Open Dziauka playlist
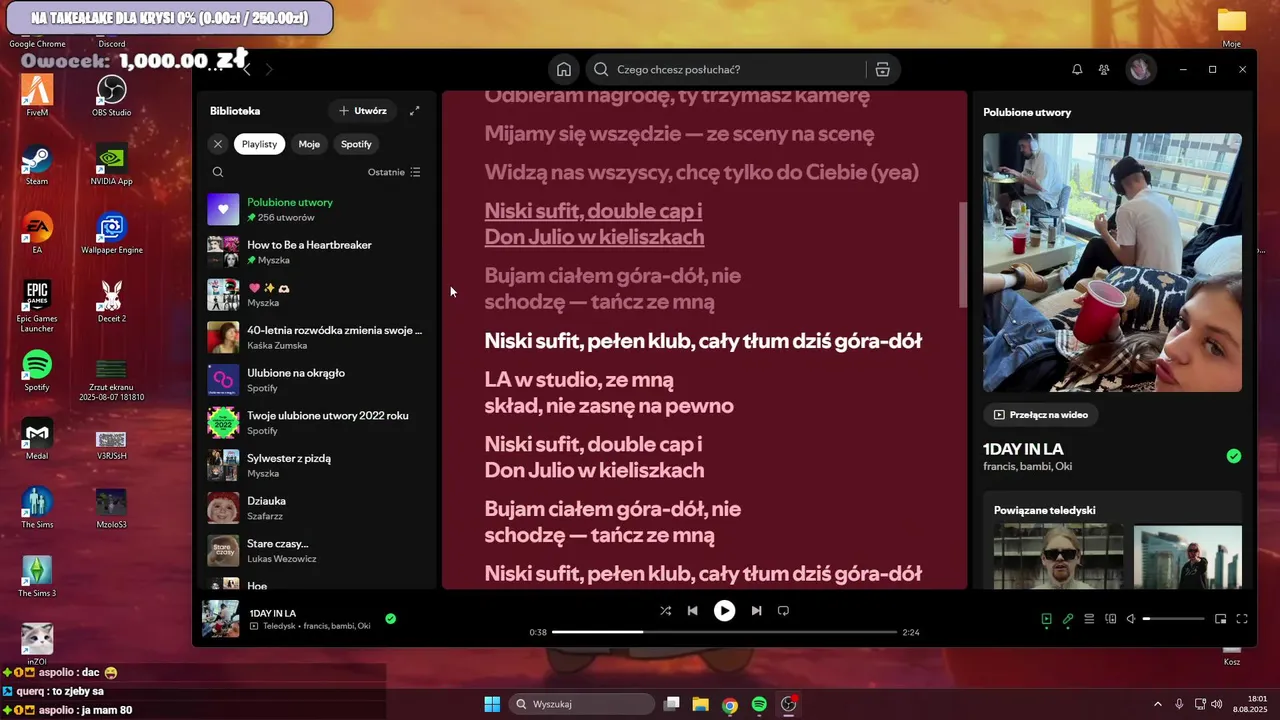Image resolution: width=1280 pixels, height=720 pixels. (x=316, y=508)
